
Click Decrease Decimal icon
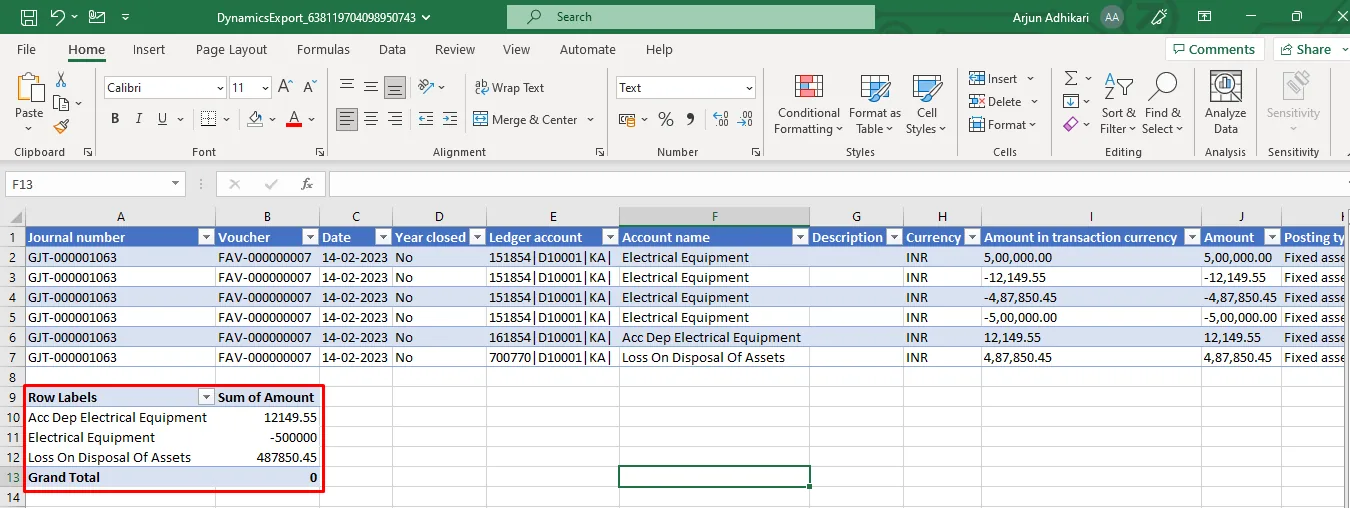click(744, 119)
